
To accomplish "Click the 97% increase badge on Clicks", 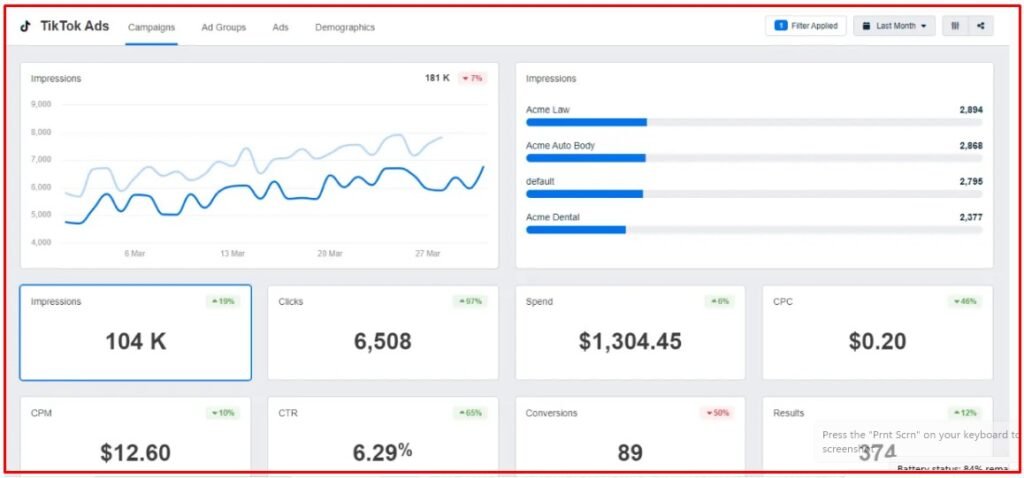I will 470,301.
